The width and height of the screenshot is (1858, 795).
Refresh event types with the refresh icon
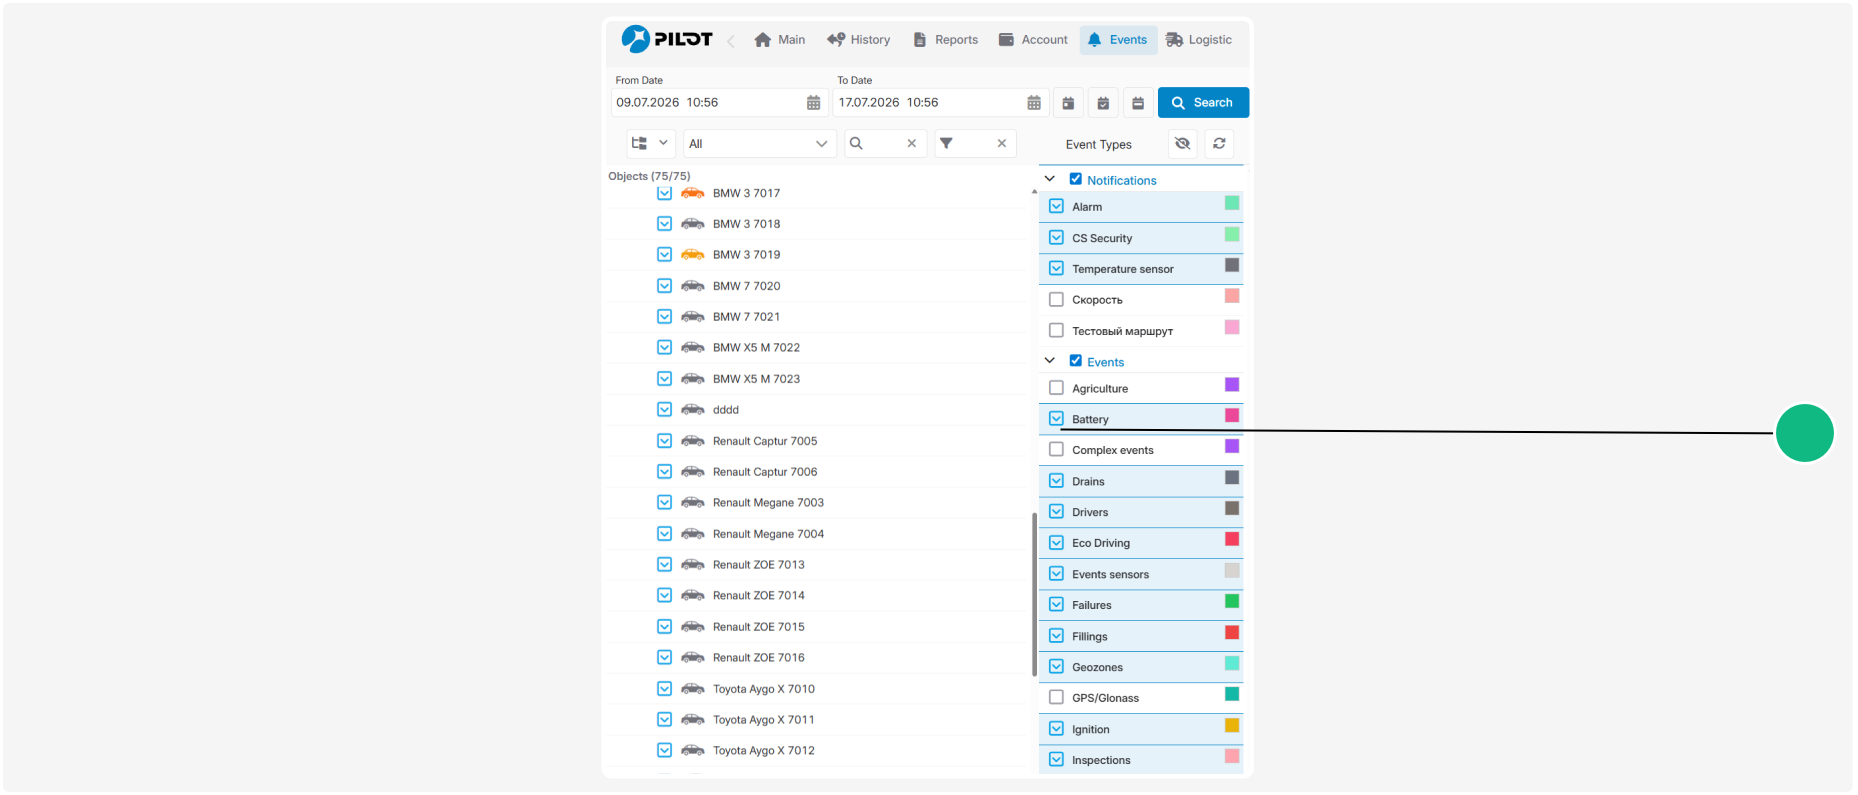click(x=1219, y=144)
